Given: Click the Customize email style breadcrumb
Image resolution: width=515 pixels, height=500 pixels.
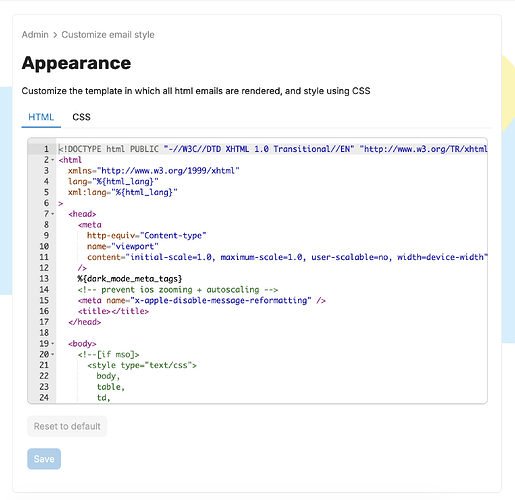Looking at the screenshot, I should pyautogui.click(x=108, y=35).
